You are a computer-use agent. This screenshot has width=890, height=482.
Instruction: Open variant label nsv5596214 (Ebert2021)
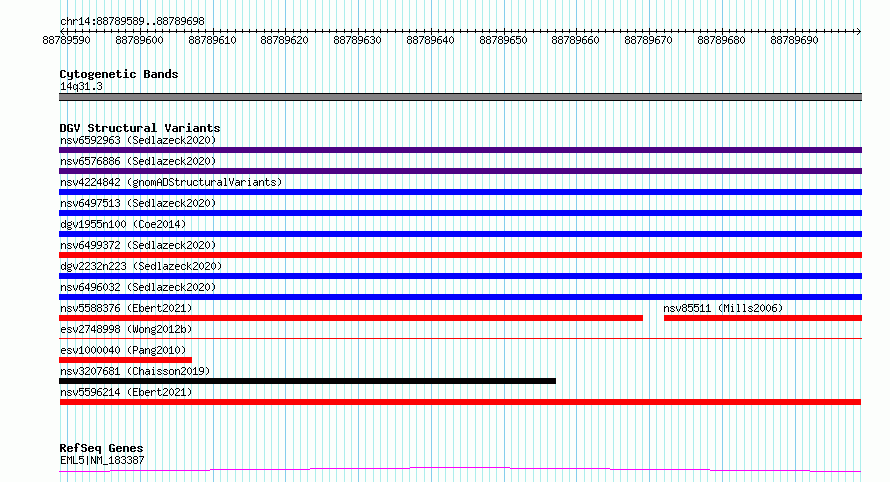(126, 392)
